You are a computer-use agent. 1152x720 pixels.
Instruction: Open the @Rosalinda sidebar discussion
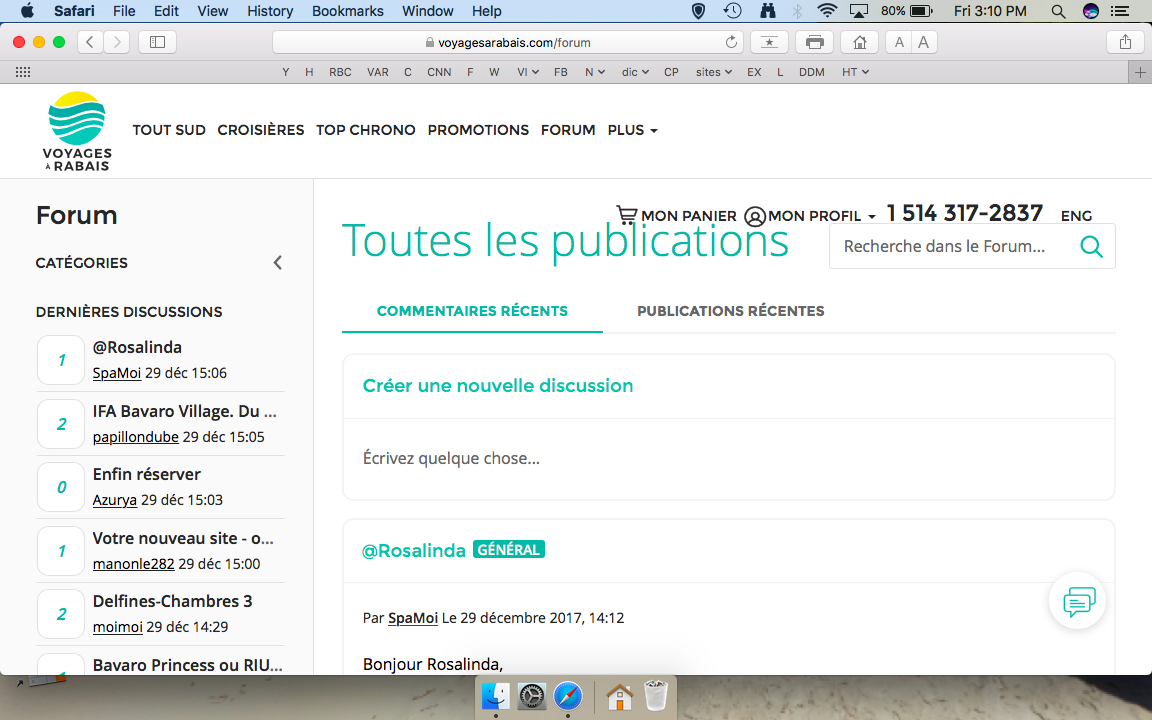pos(137,347)
